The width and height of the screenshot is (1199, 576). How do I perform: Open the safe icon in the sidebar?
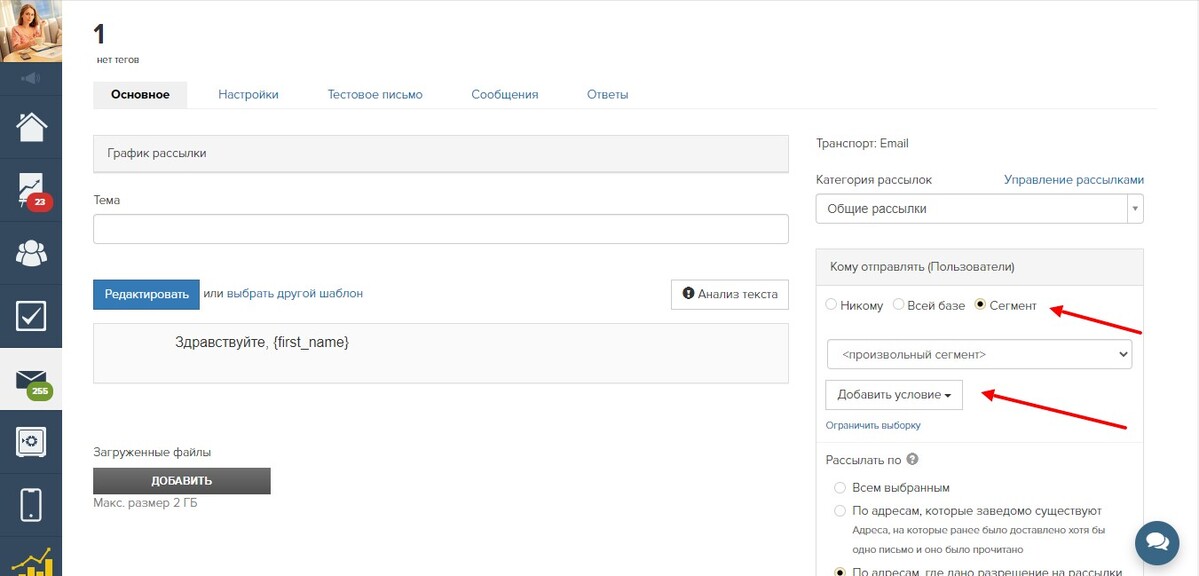[x=31, y=441]
